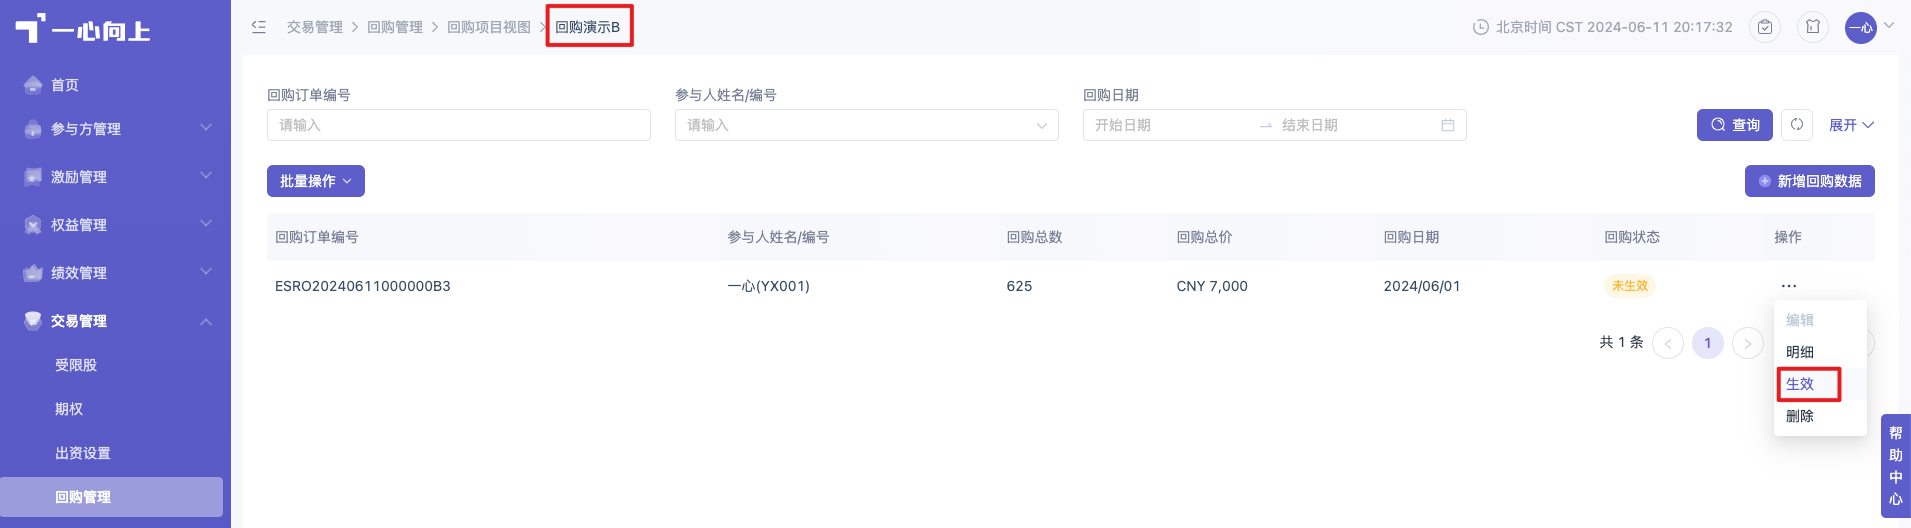Viewport: 1911px width, 528px height.
Task: Open the 批量操作 dropdown button
Action: 316,181
